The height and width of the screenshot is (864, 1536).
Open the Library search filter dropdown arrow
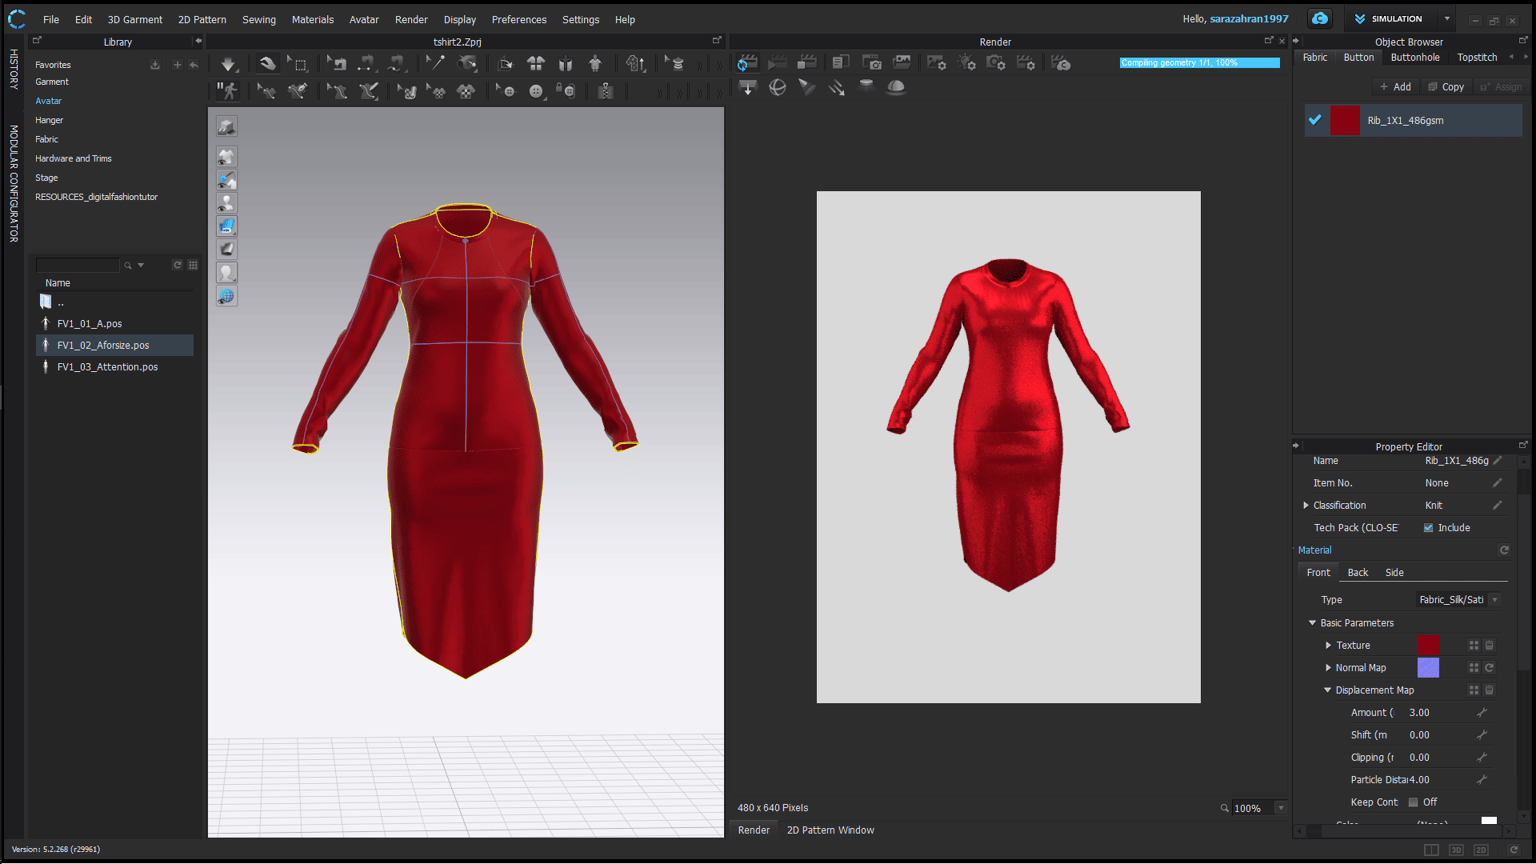coord(141,265)
